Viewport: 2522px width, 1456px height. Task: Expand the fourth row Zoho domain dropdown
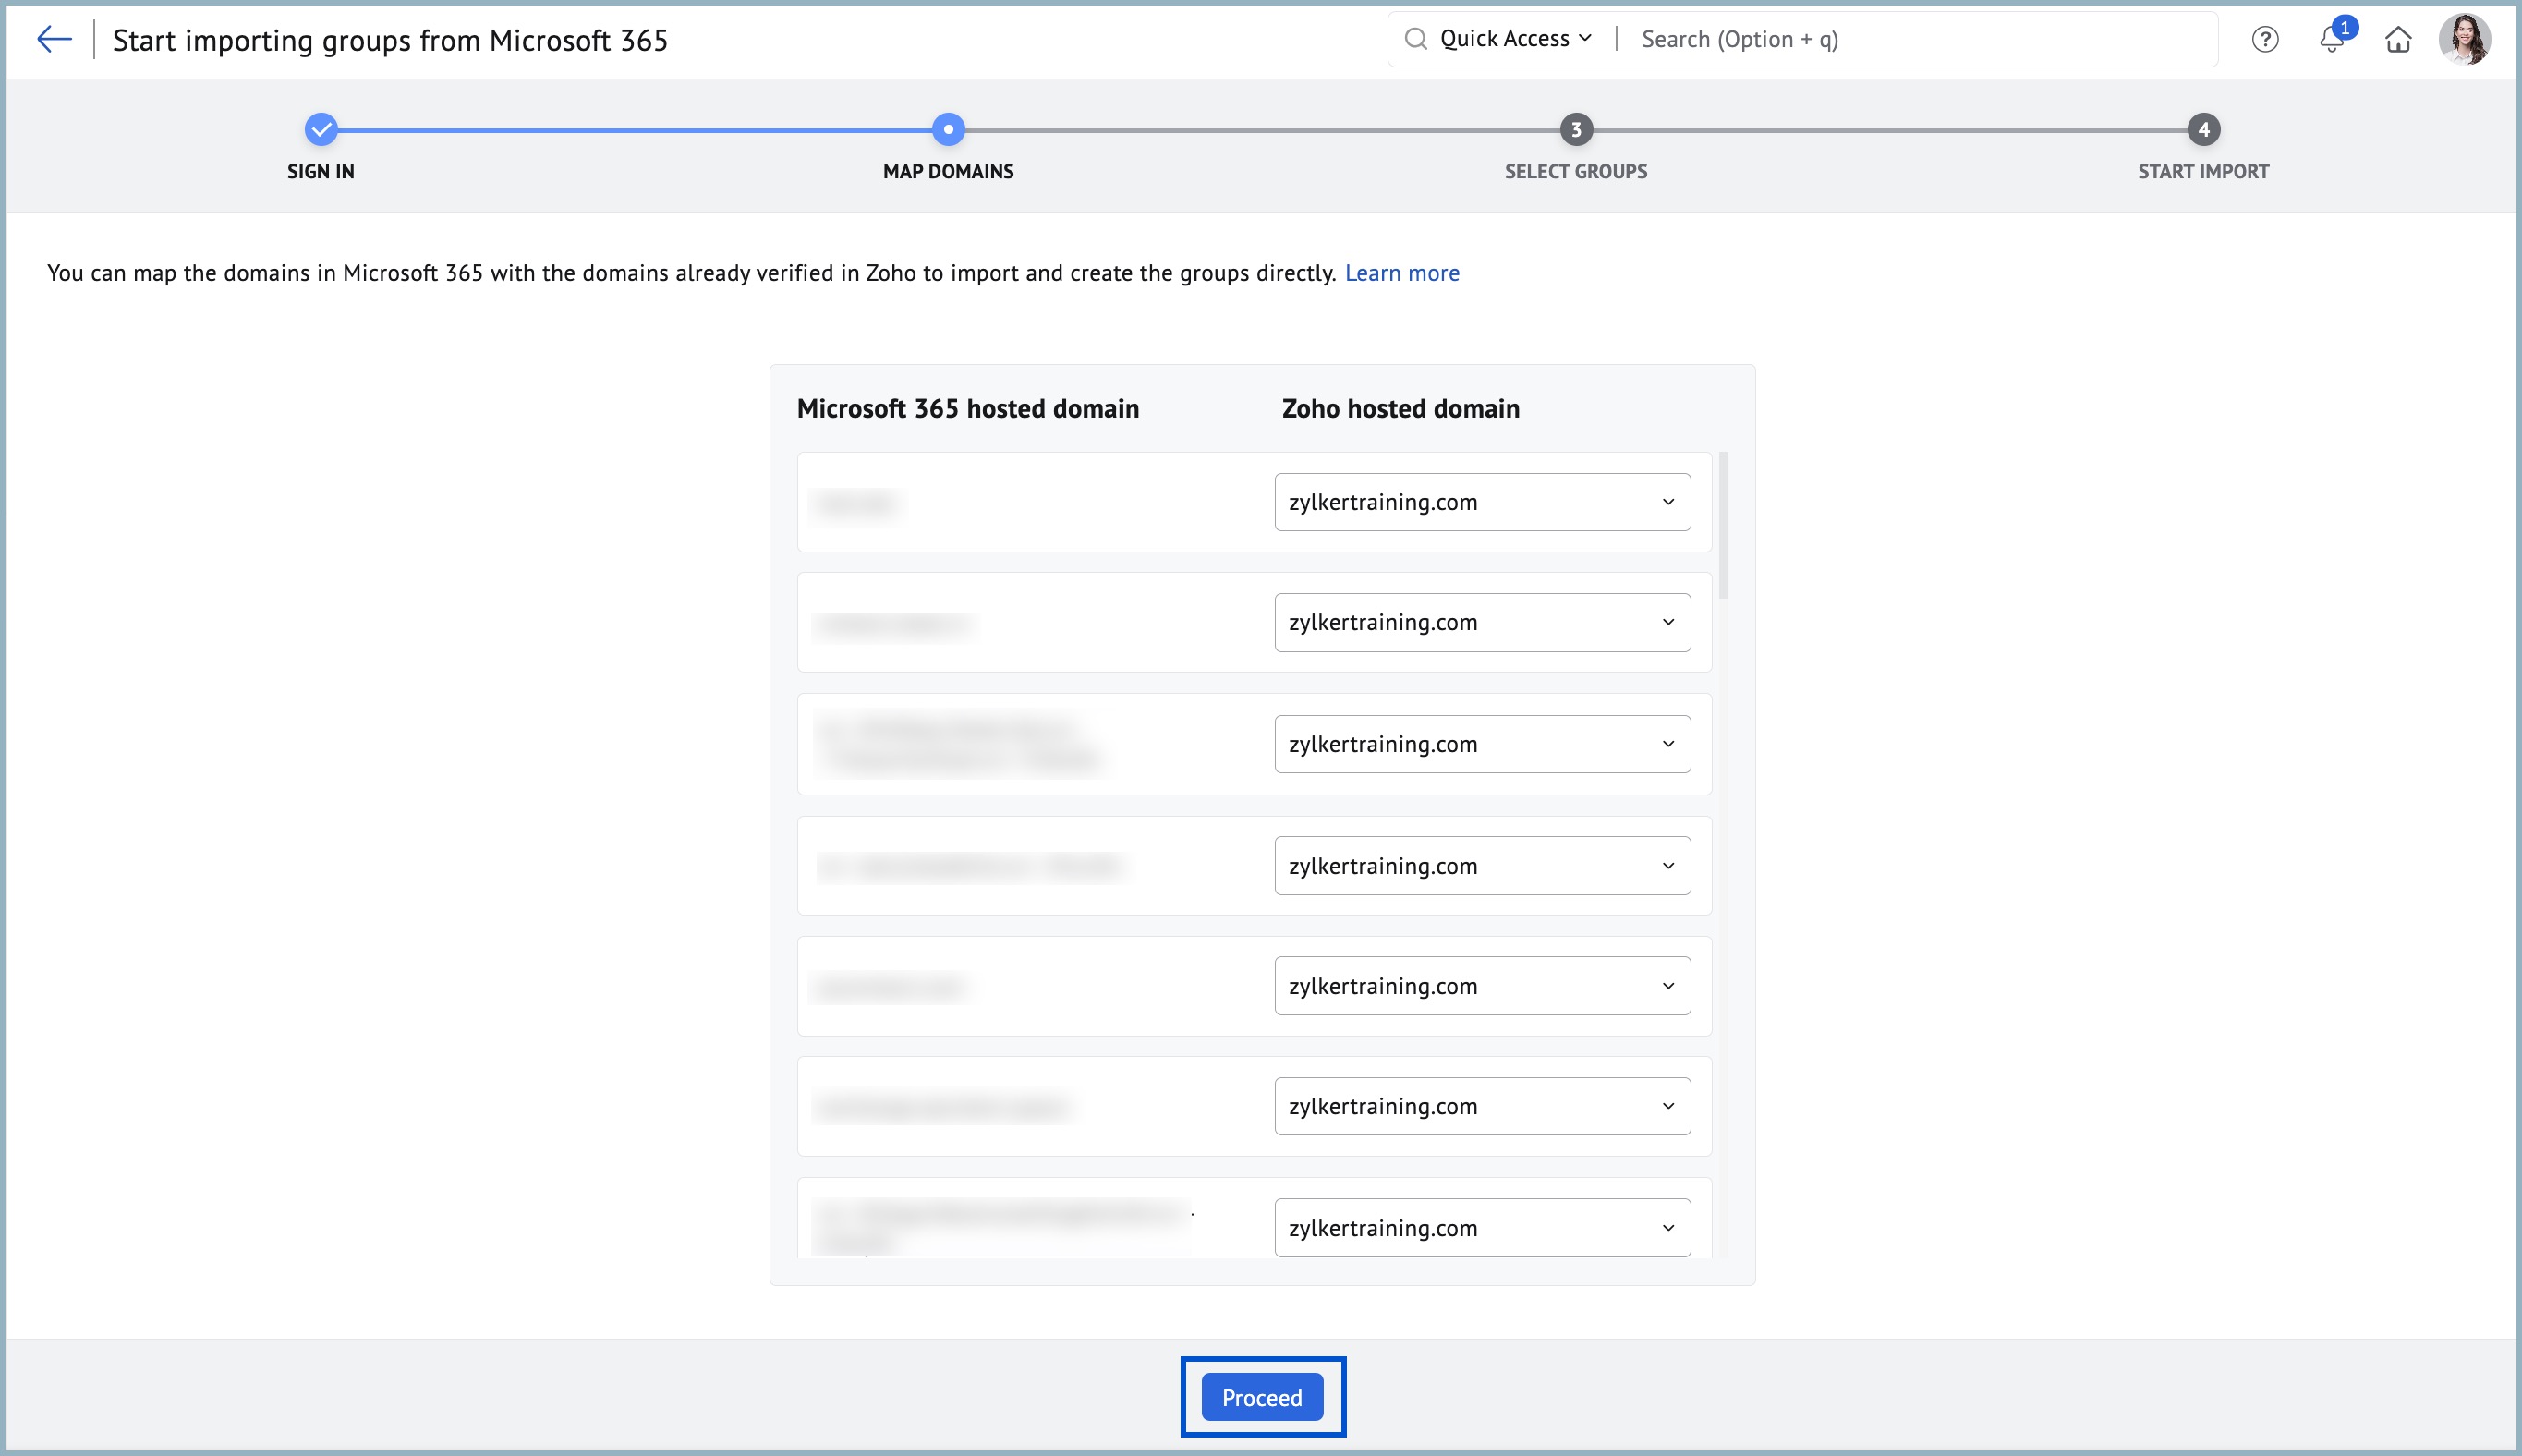(x=1482, y=866)
